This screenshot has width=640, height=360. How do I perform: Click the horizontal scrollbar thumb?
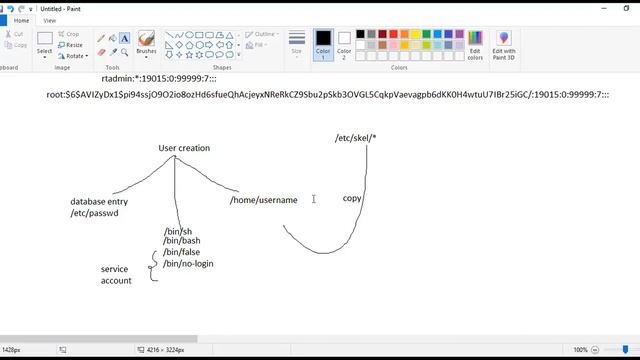(x=98, y=338)
